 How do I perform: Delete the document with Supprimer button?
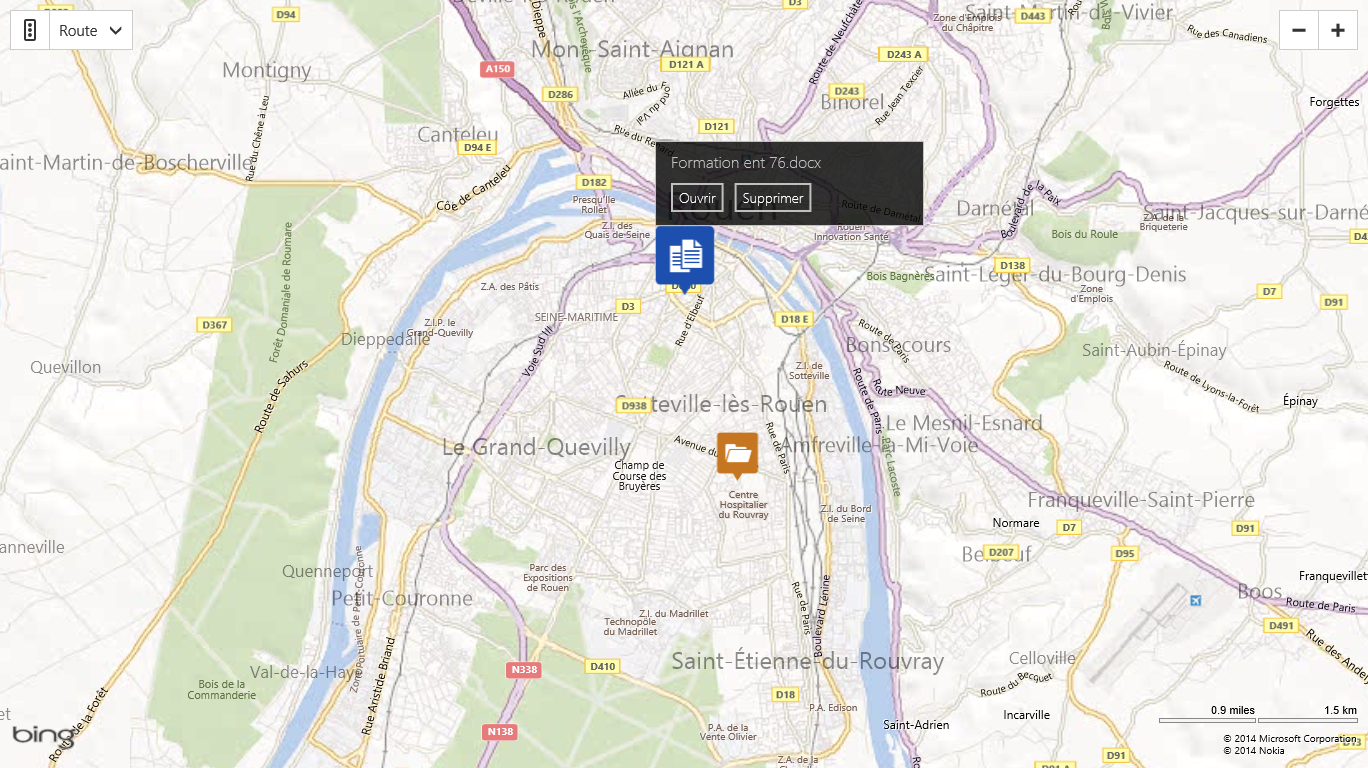coord(773,198)
